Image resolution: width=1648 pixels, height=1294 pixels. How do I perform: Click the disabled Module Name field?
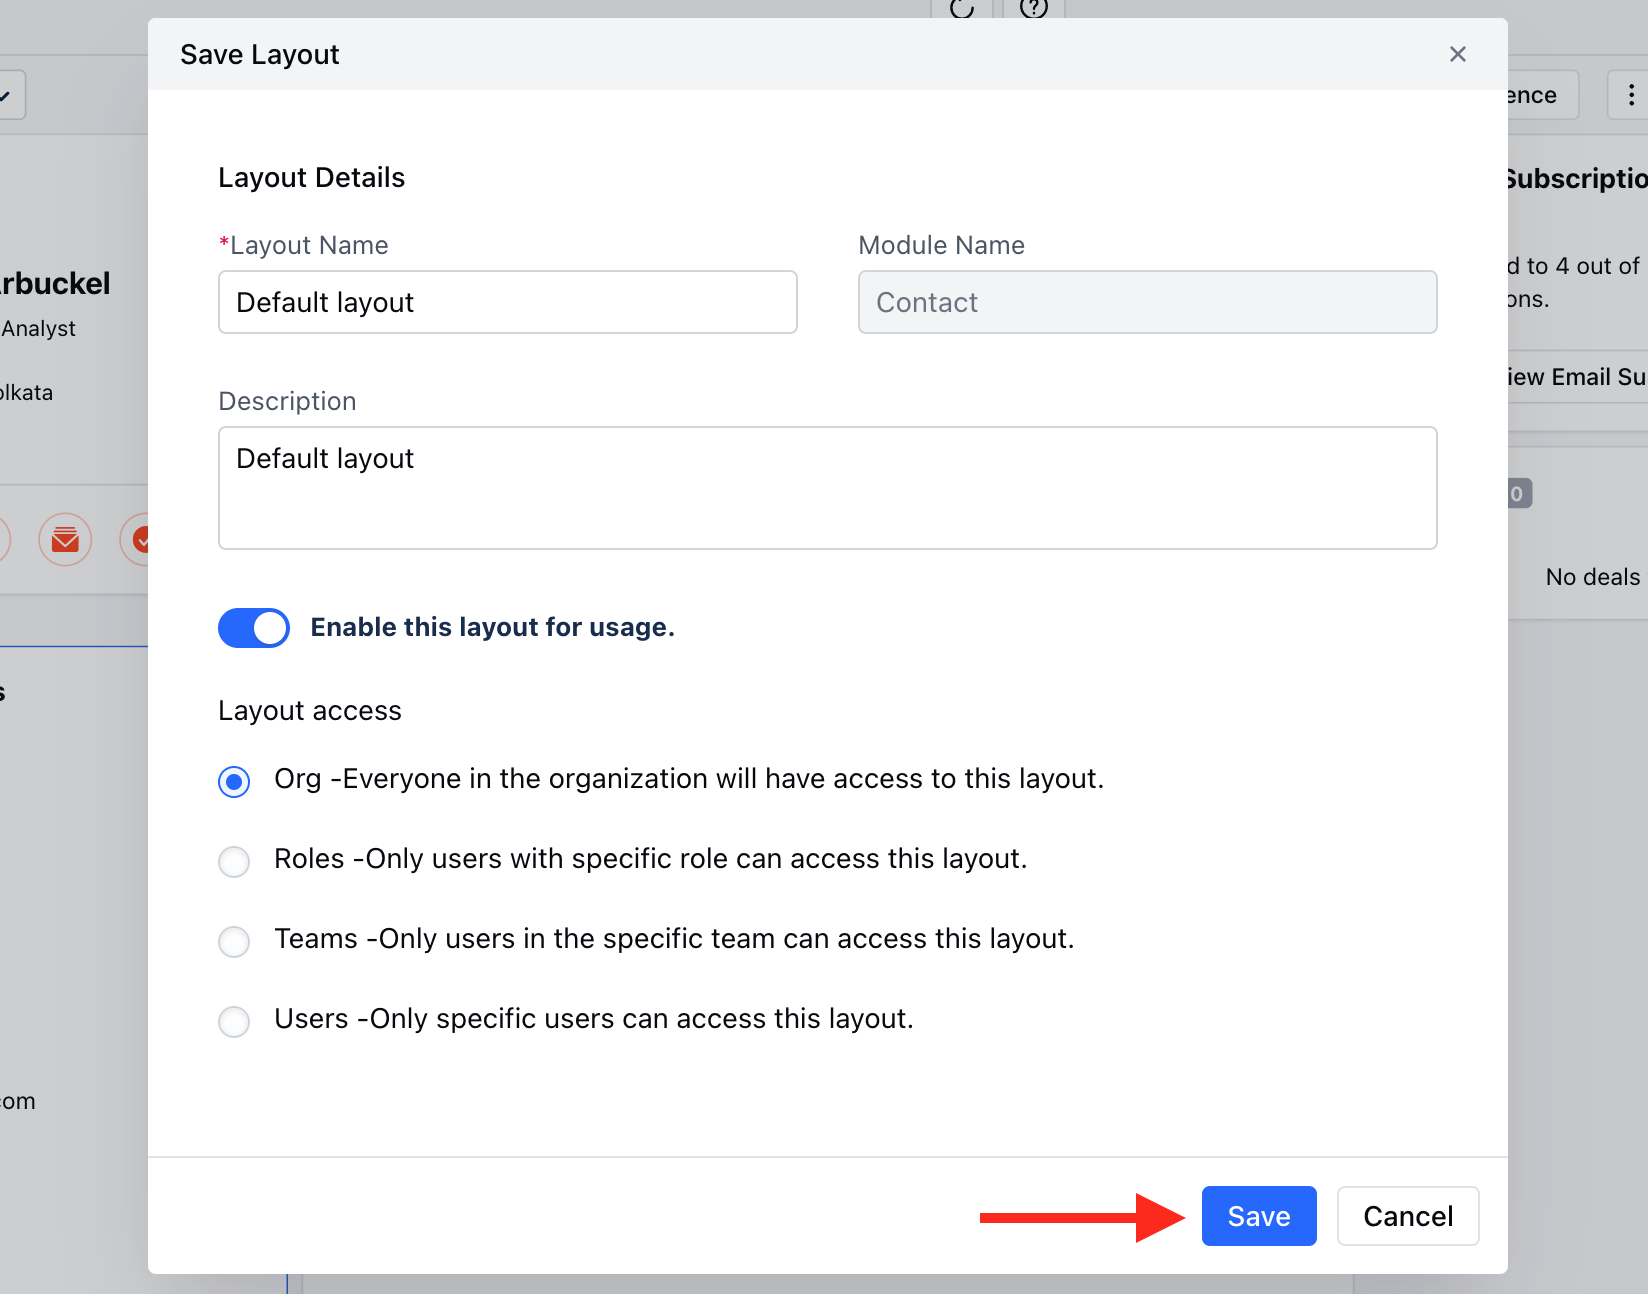click(1147, 302)
